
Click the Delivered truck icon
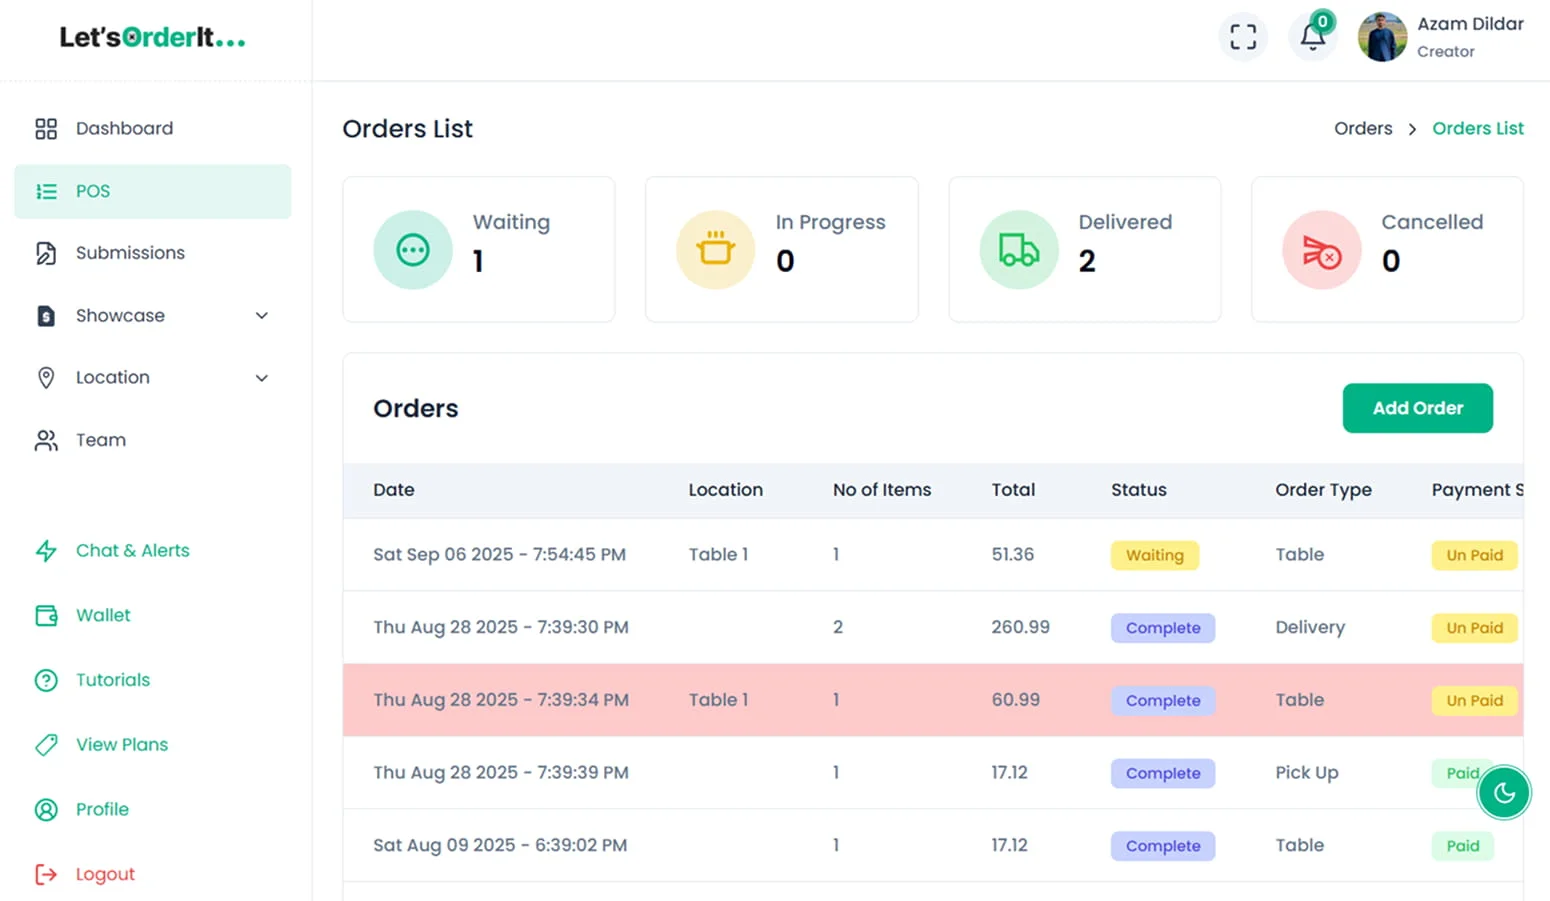point(1018,250)
